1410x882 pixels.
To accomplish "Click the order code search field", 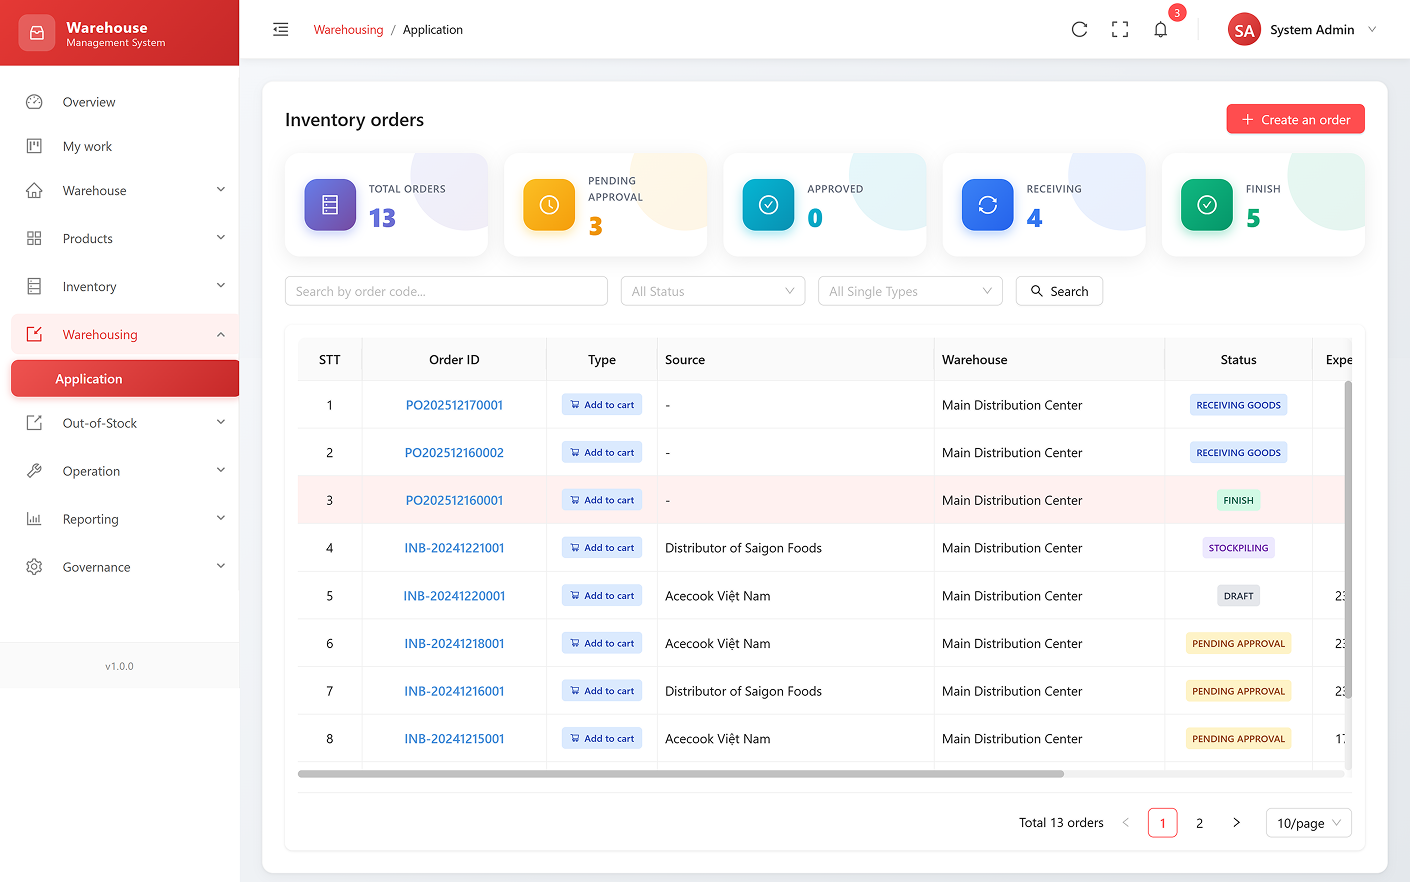I will (446, 291).
